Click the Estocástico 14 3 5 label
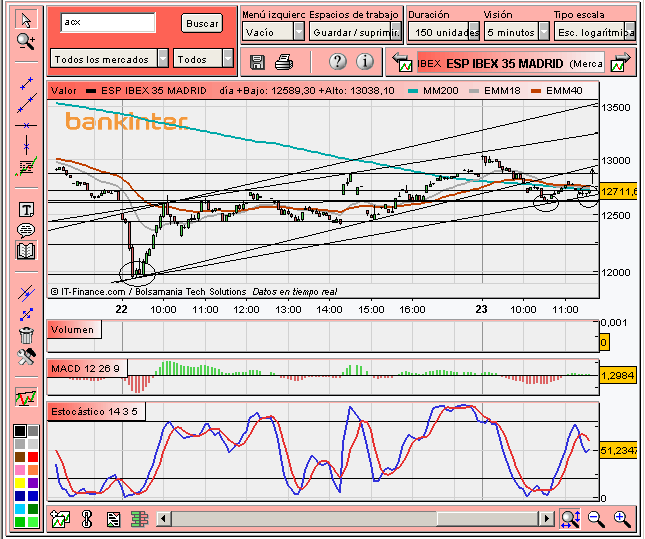 tap(95, 411)
